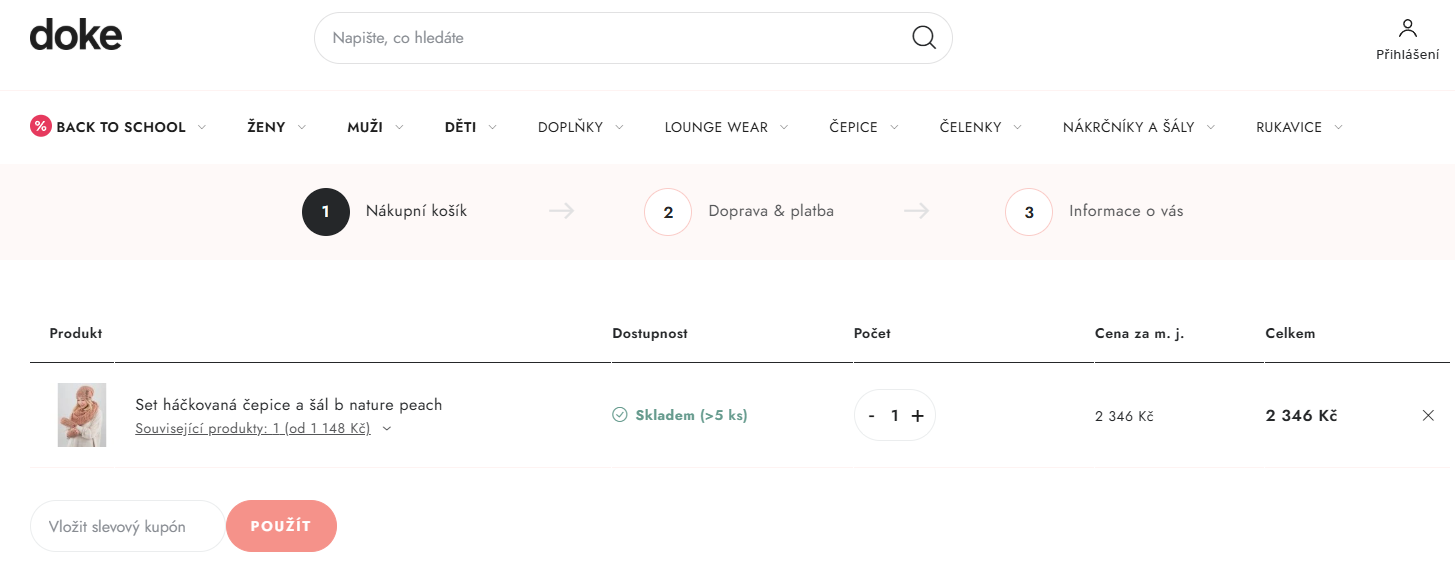Click the doke logo
Image resolution: width=1455 pixels, height=567 pixels.
point(76,35)
